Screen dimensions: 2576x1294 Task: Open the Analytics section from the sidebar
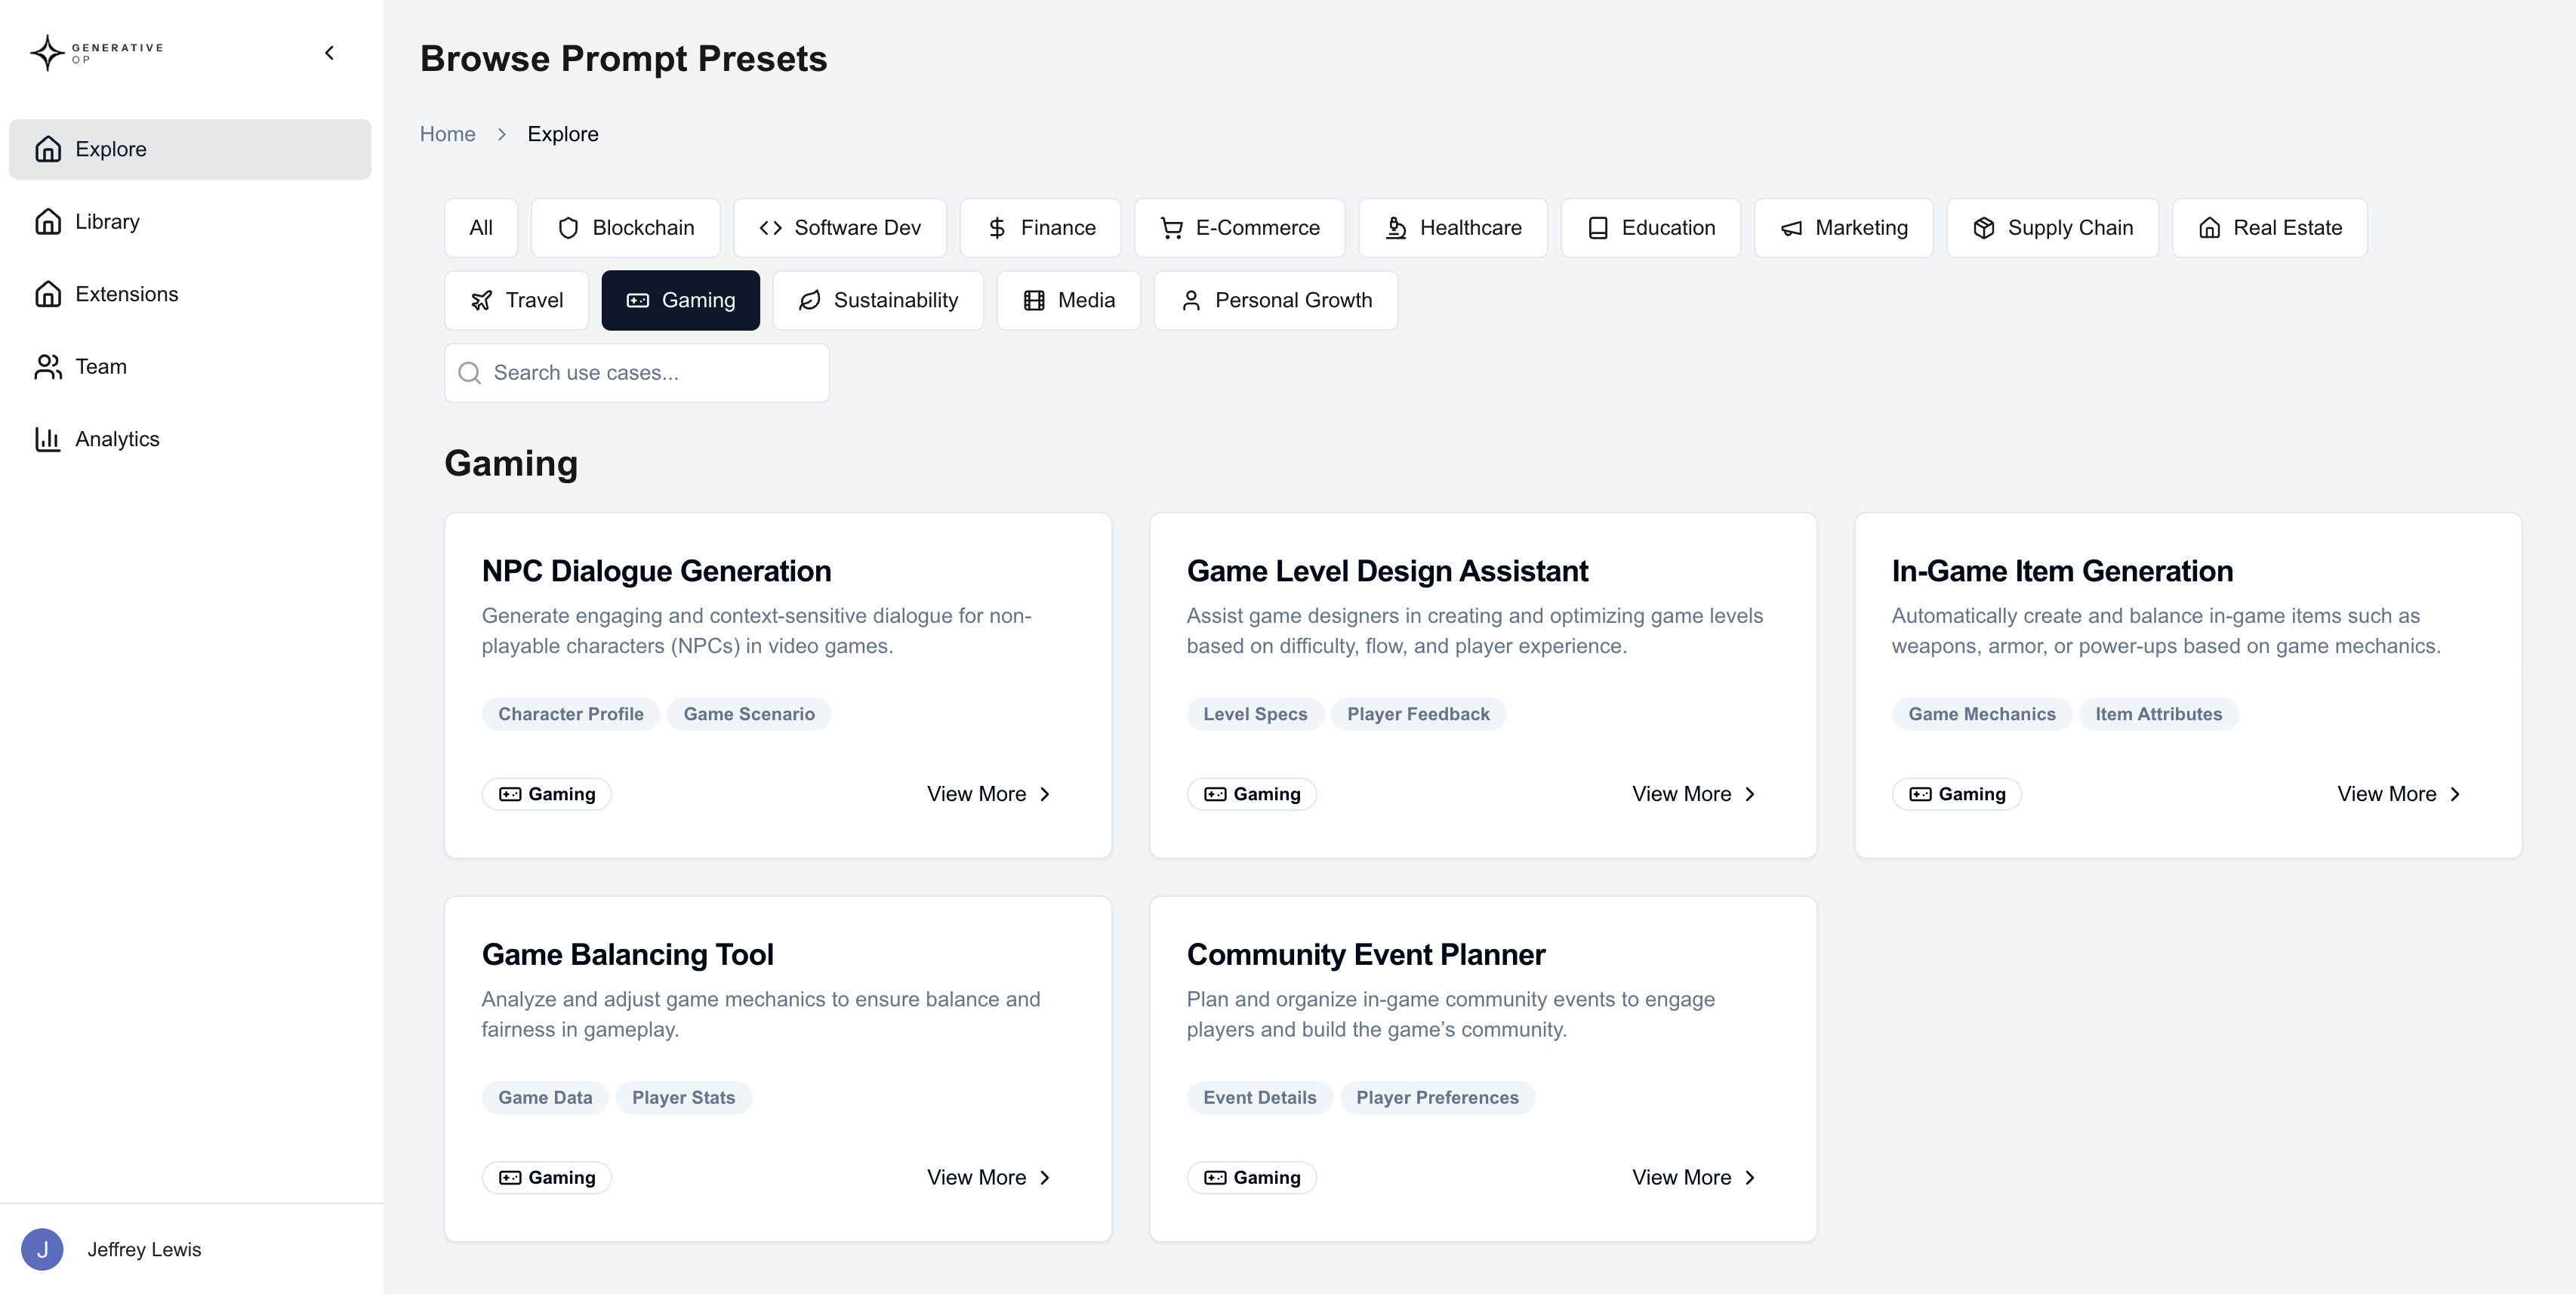(47, 438)
